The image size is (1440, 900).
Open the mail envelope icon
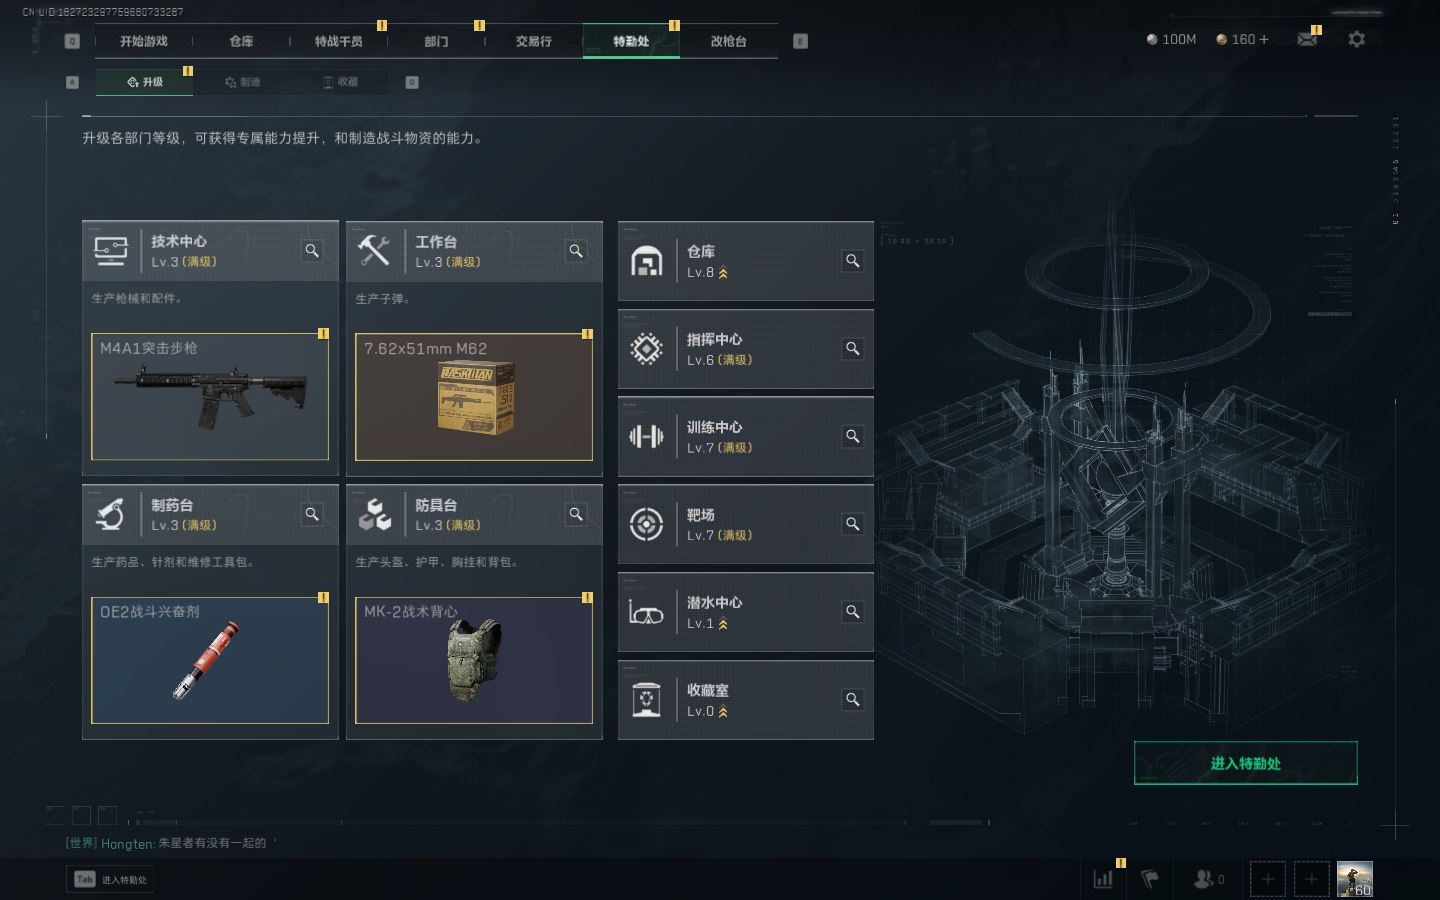[x=1307, y=39]
